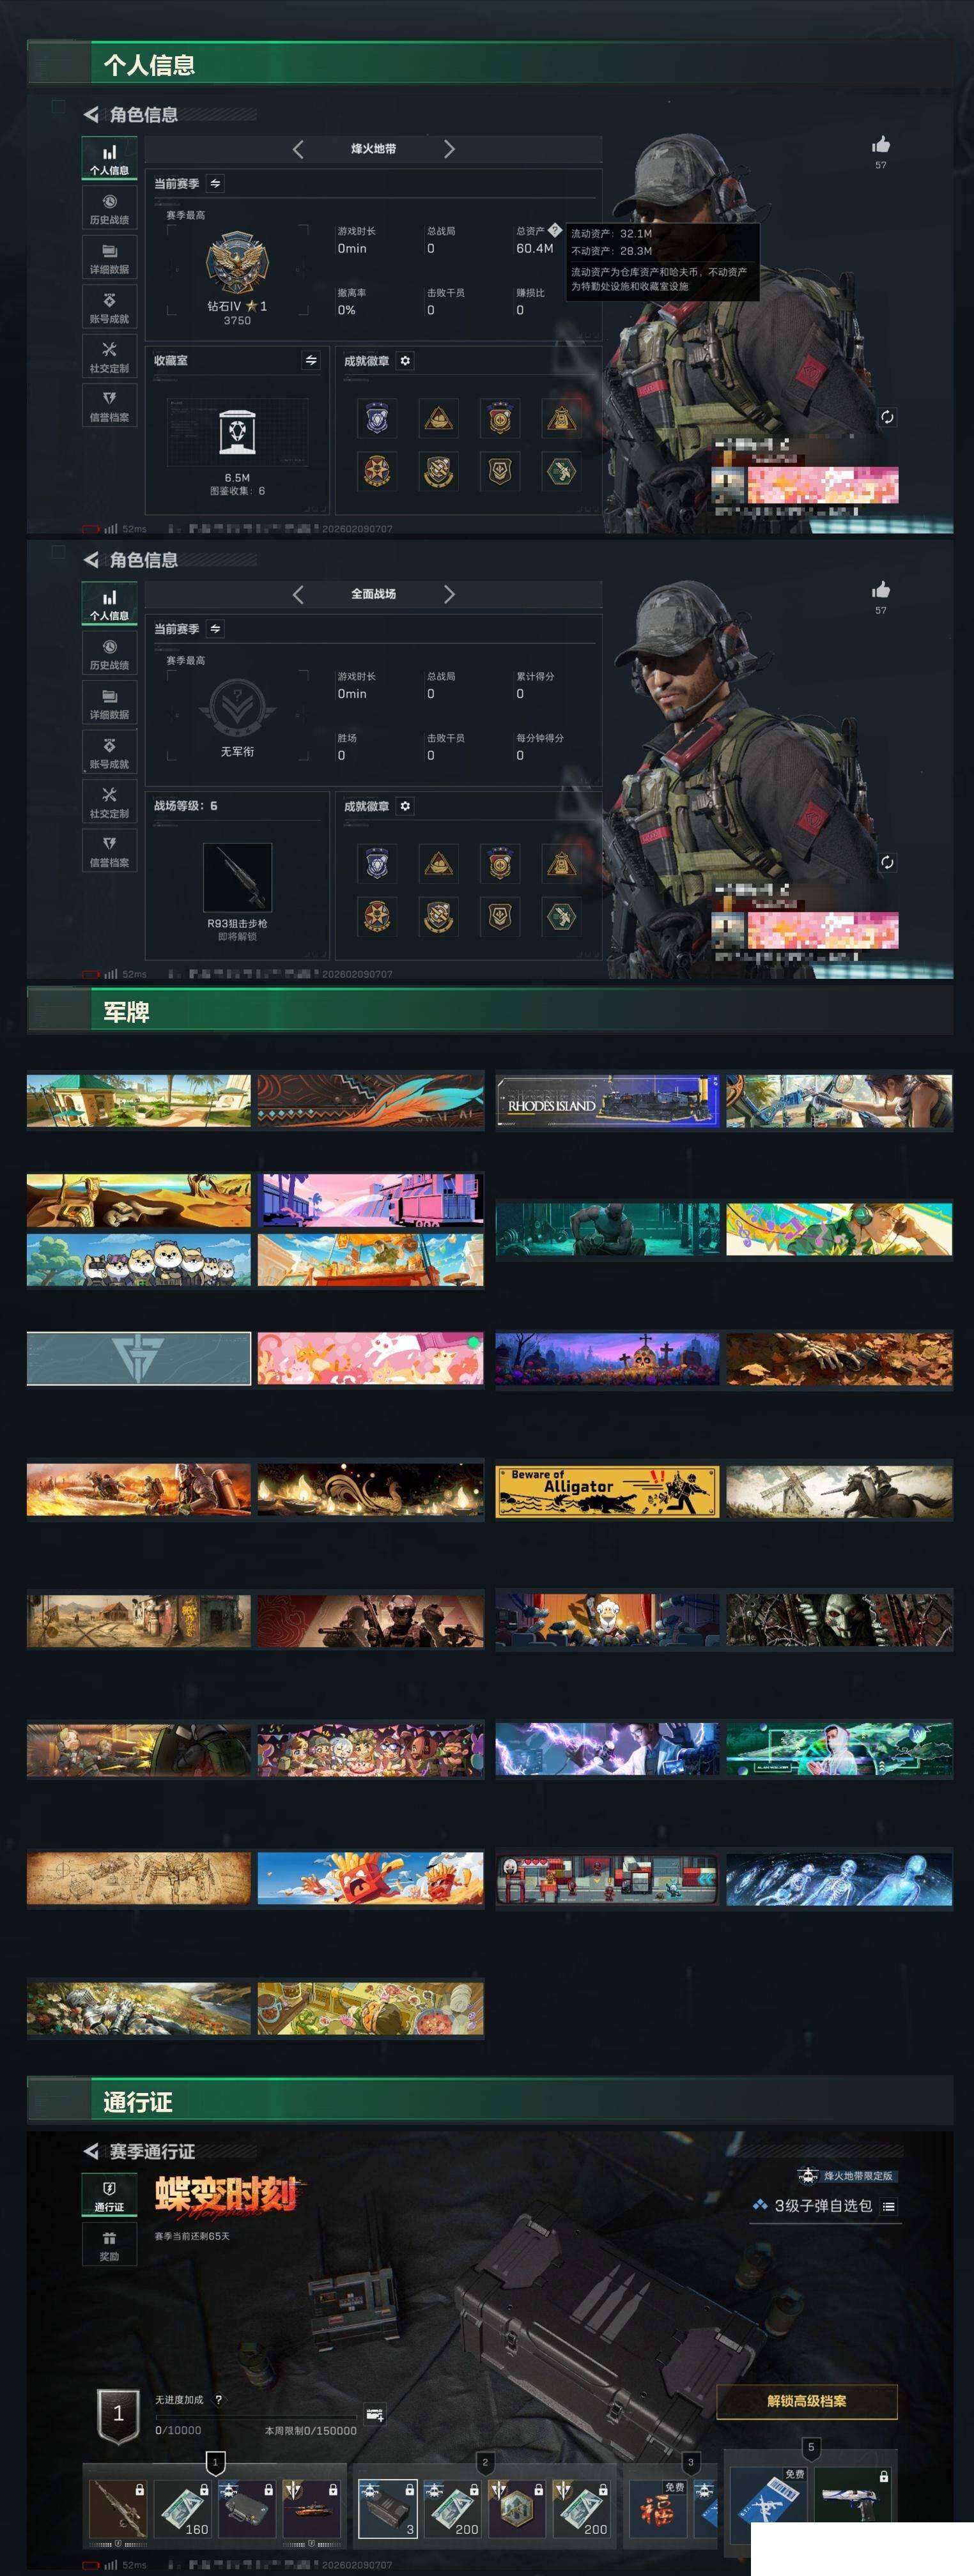Screen dimensions: 974x2576
Task: Click the locked sniper rifle reward at level 1
Action: point(118,2509)
